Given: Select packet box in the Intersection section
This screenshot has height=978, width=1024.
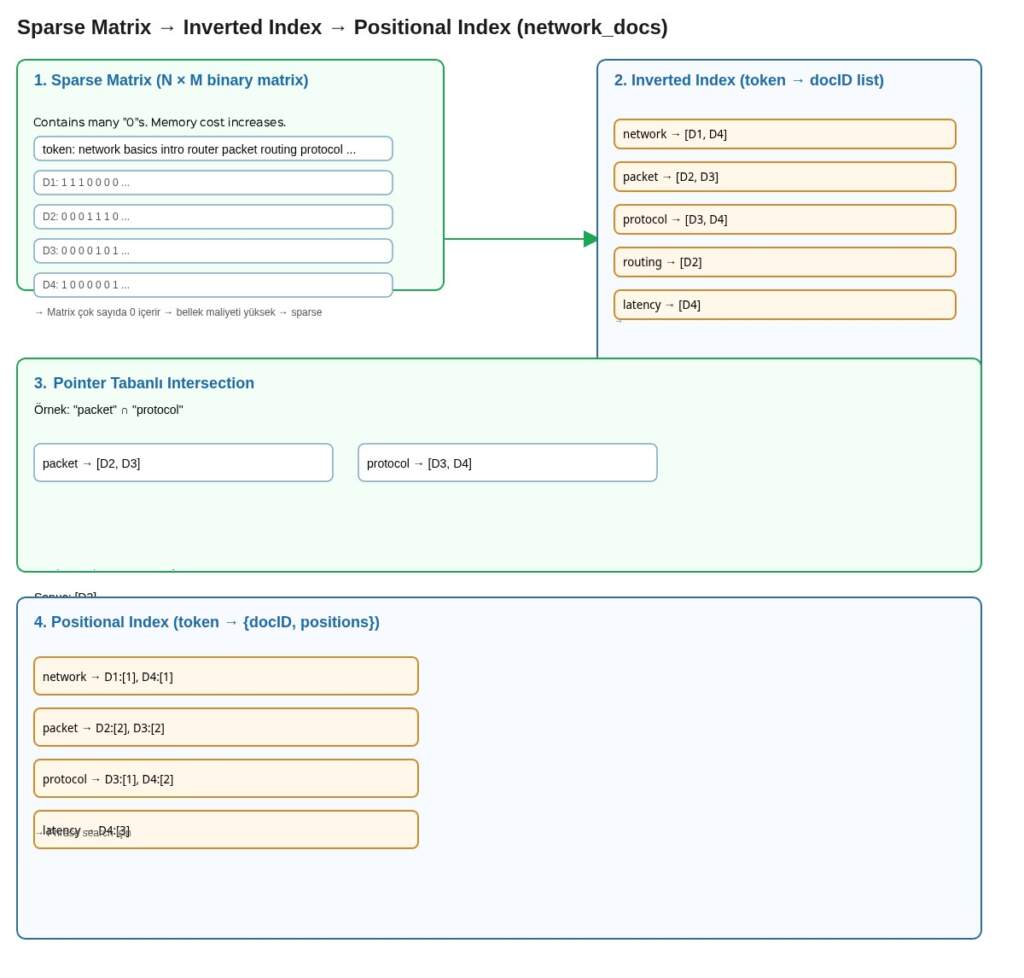Looking at the screenshot, I should pyautogui.click(x=183, y=463).
